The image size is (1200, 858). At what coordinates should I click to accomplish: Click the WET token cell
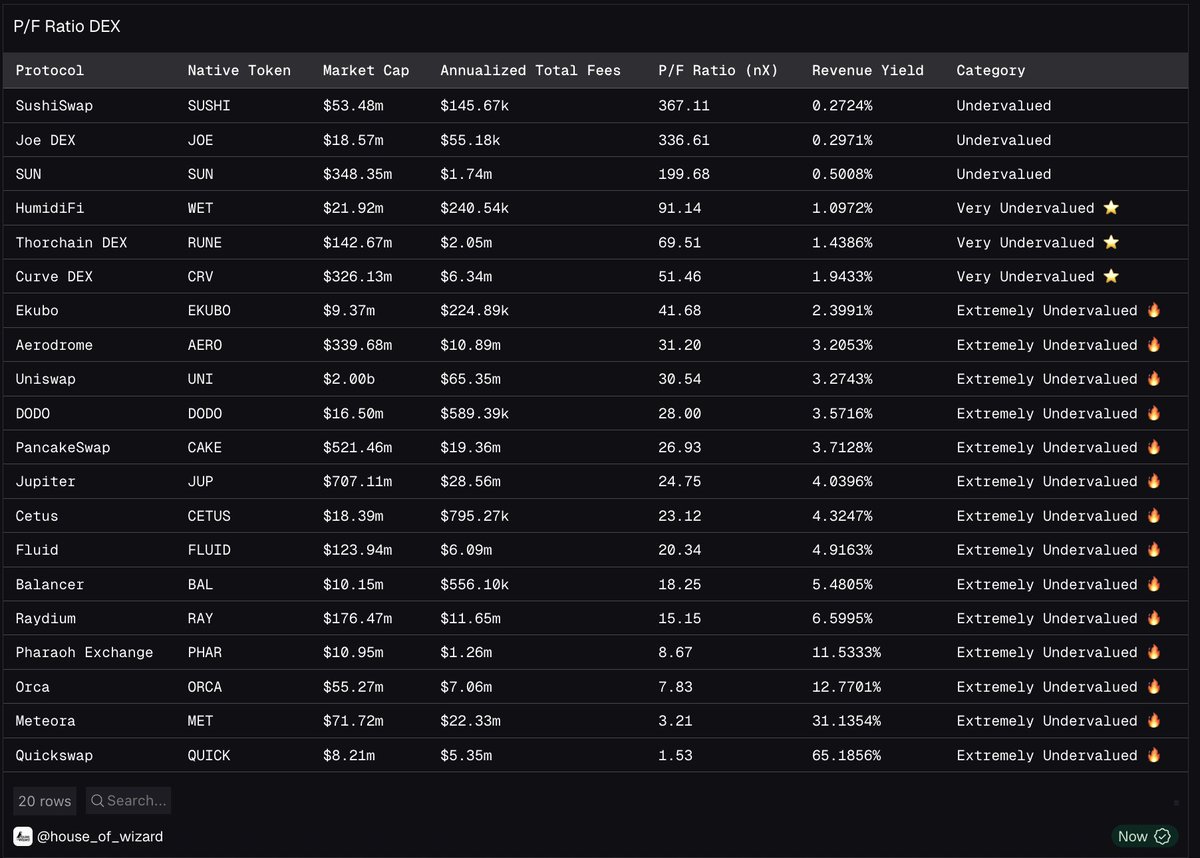coord(200,208)
